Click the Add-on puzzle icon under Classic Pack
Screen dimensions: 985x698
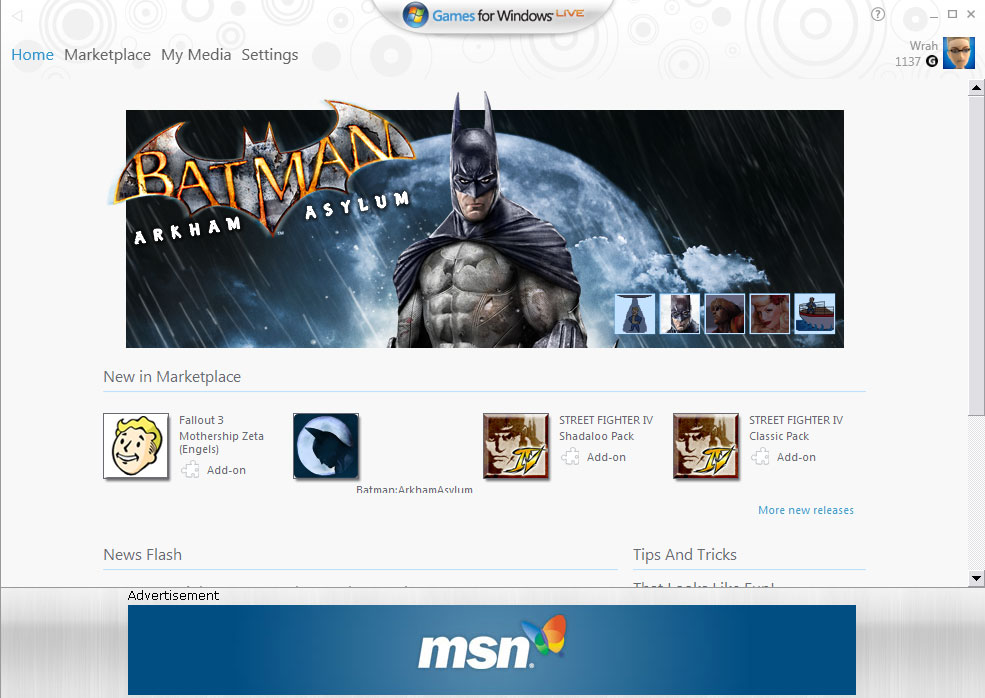760,457
